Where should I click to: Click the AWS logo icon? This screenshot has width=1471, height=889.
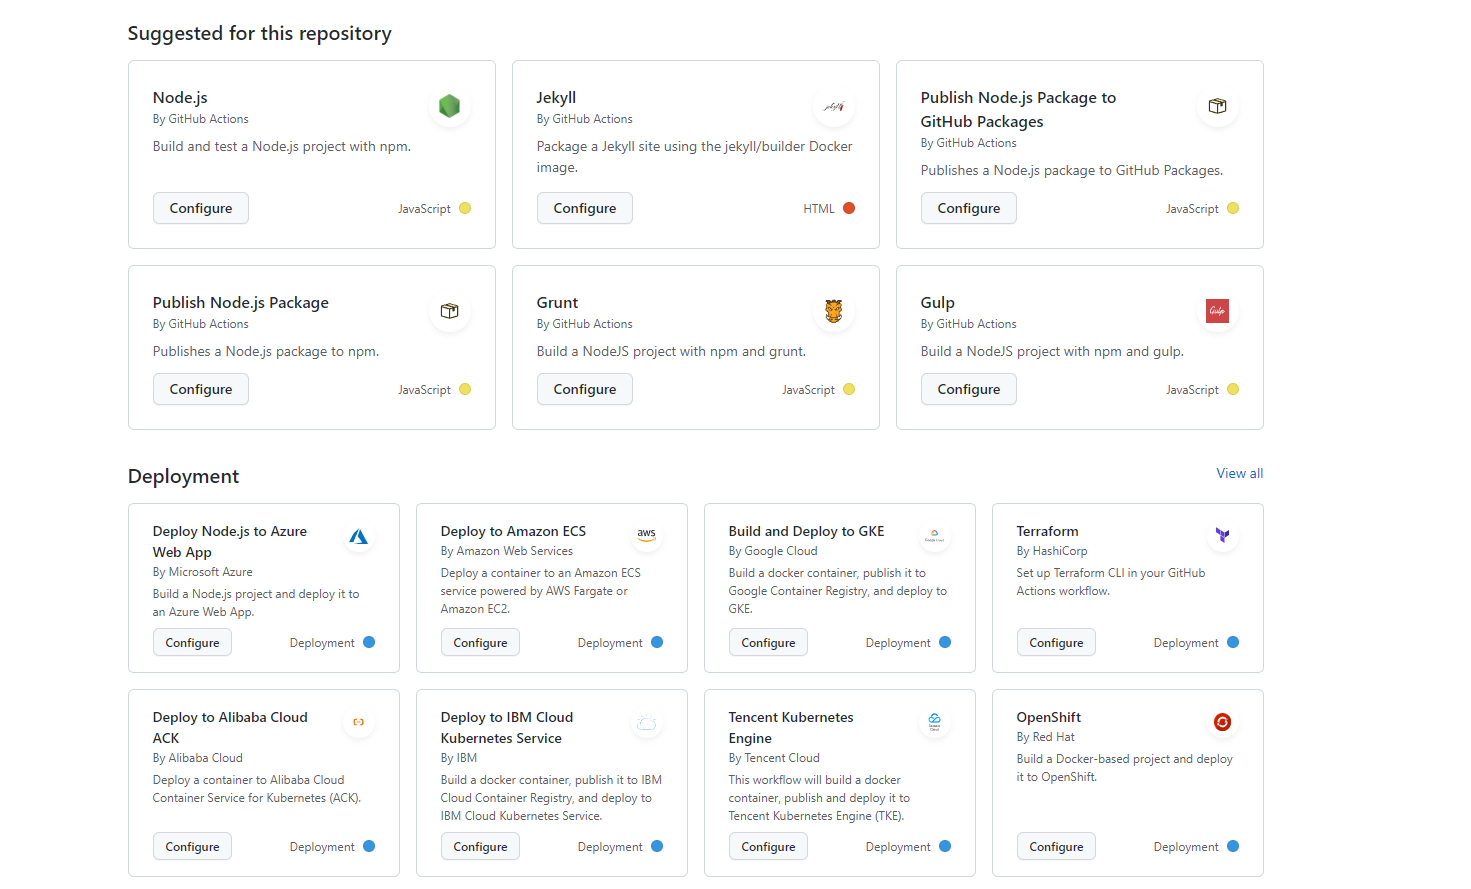[x=647, y=535]
